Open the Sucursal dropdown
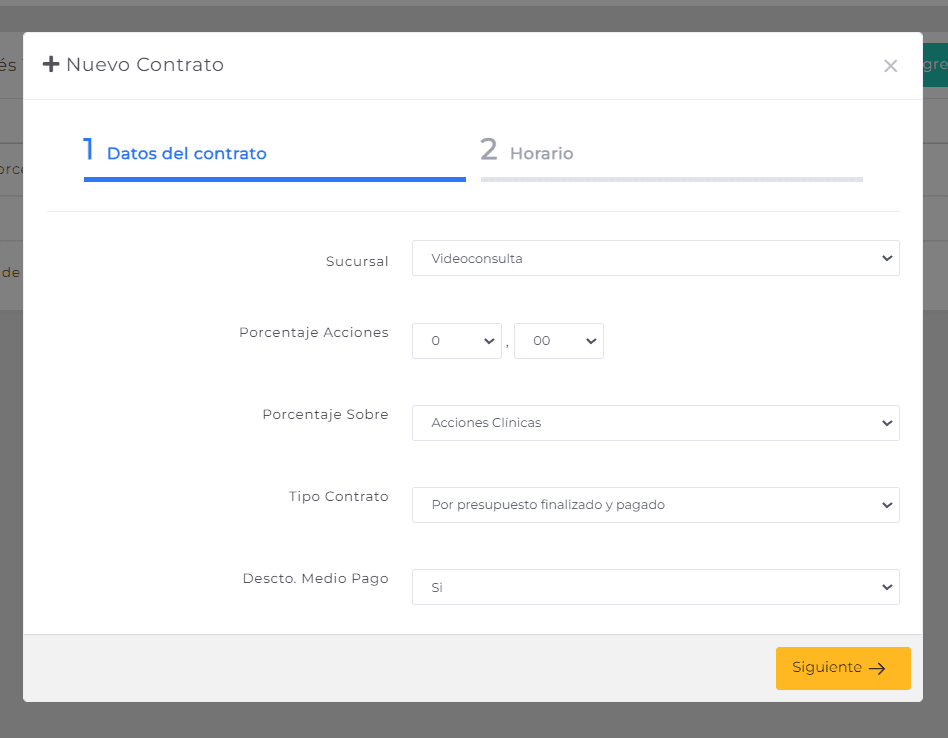This screenshot has height=738, width=948. pos(655,258)
